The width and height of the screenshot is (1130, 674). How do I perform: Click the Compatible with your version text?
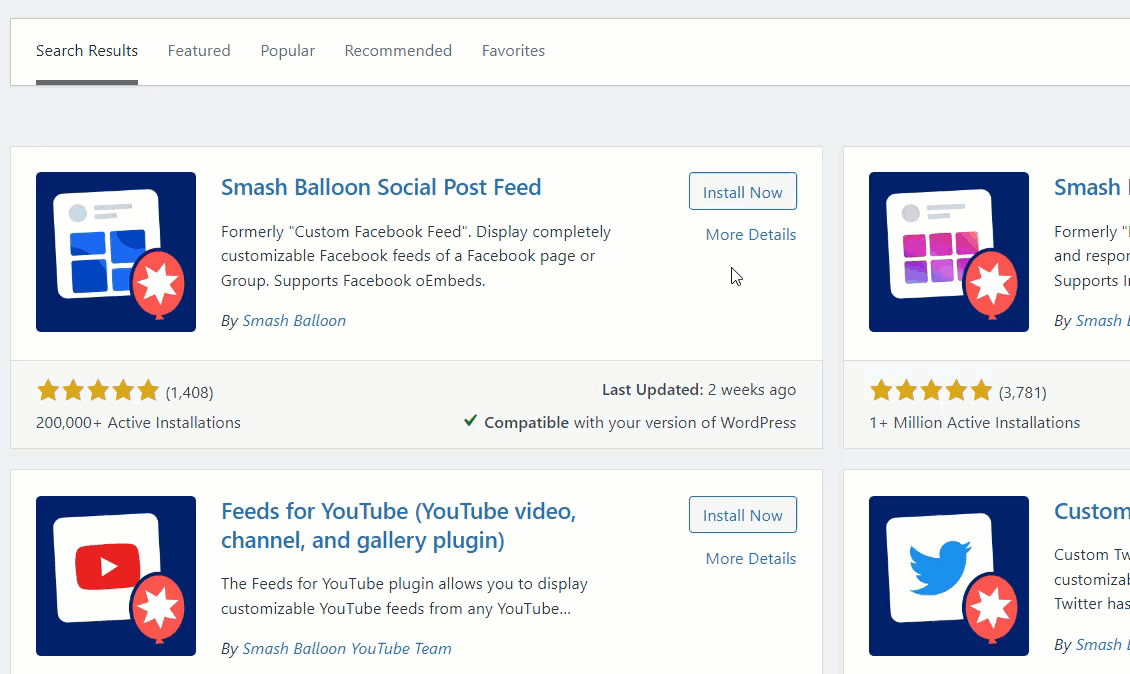[x=640, y=422]
